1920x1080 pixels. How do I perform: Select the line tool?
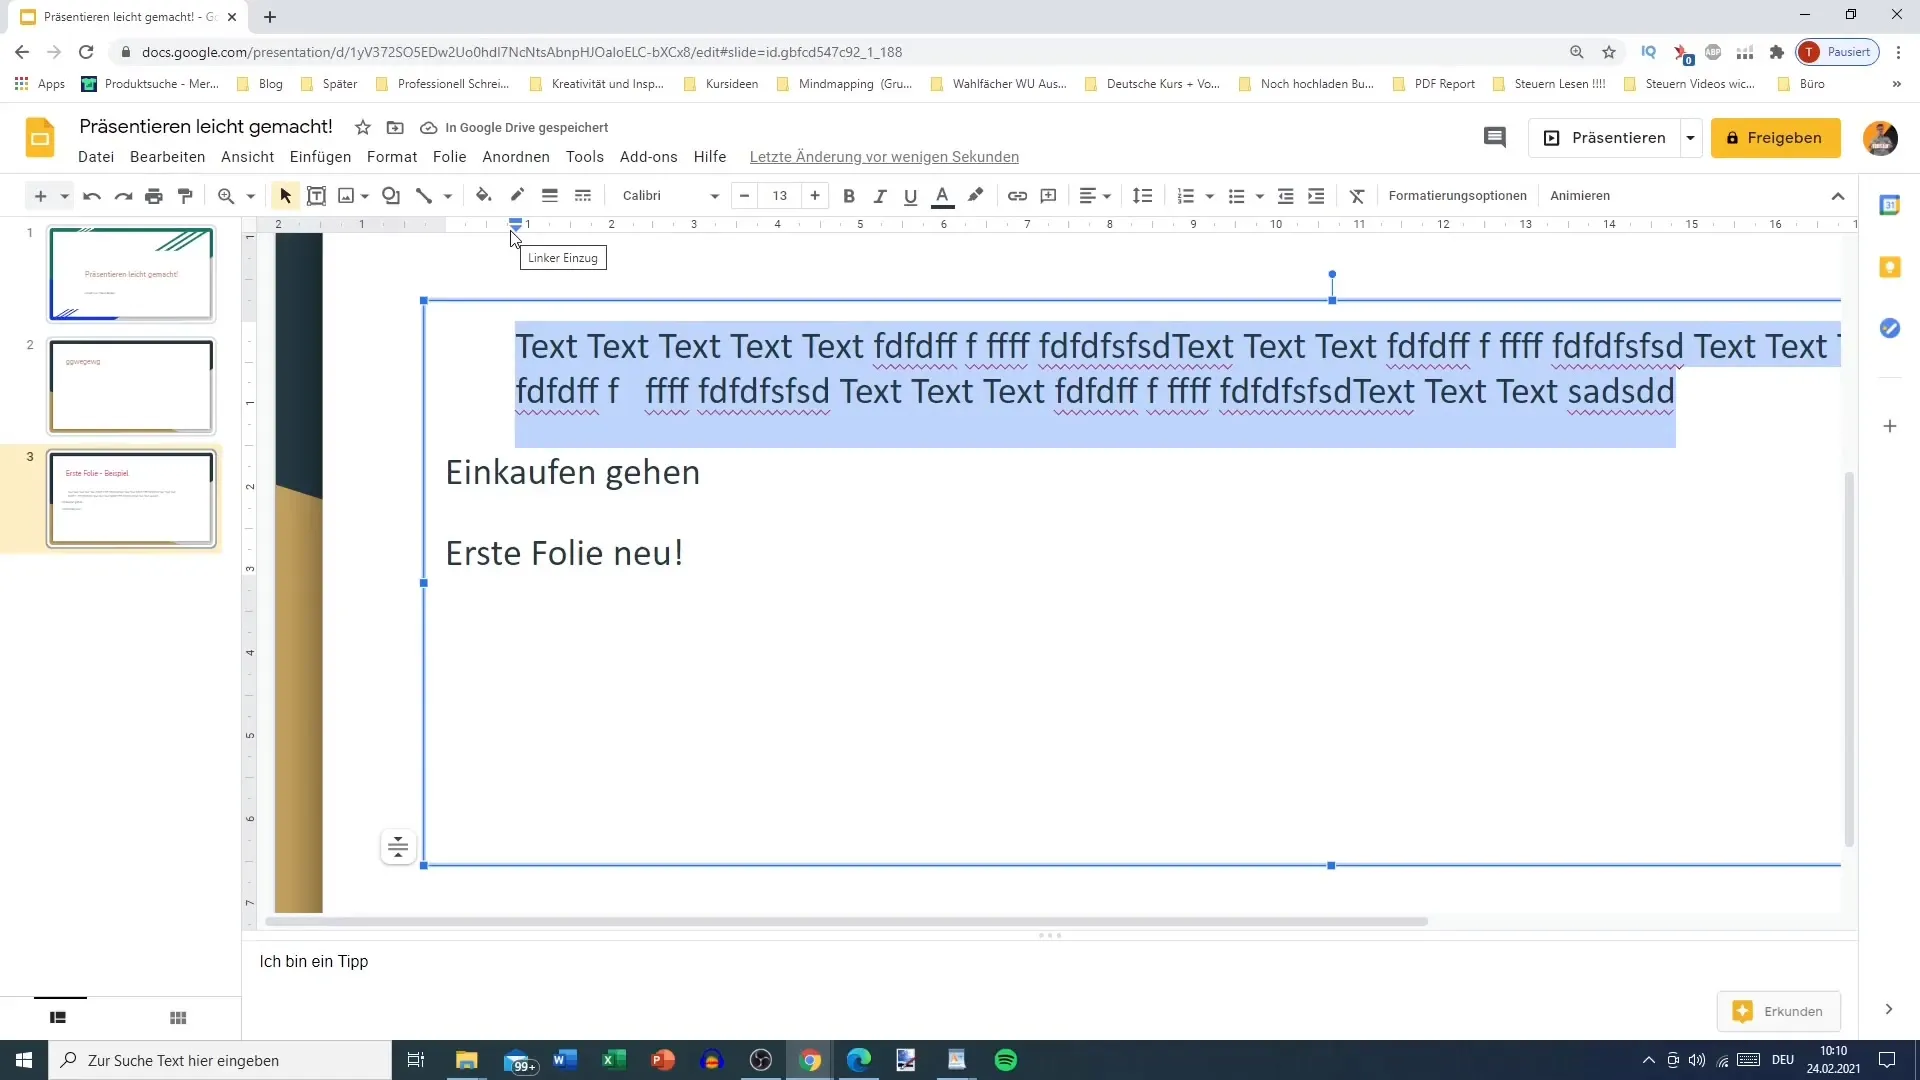coord(424,196)
